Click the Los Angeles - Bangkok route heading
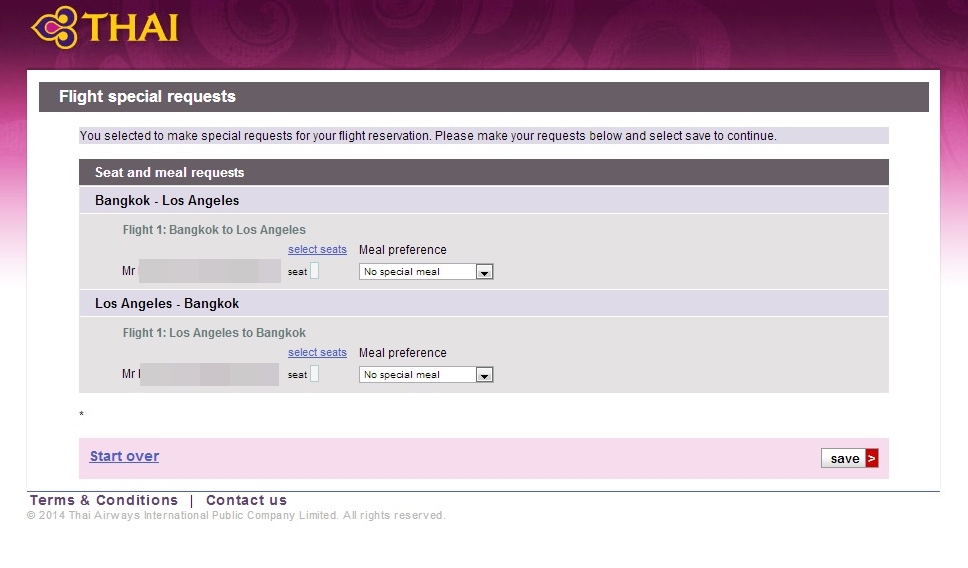The width and height of the screenshot is (968, 568). tap(167, 303)
